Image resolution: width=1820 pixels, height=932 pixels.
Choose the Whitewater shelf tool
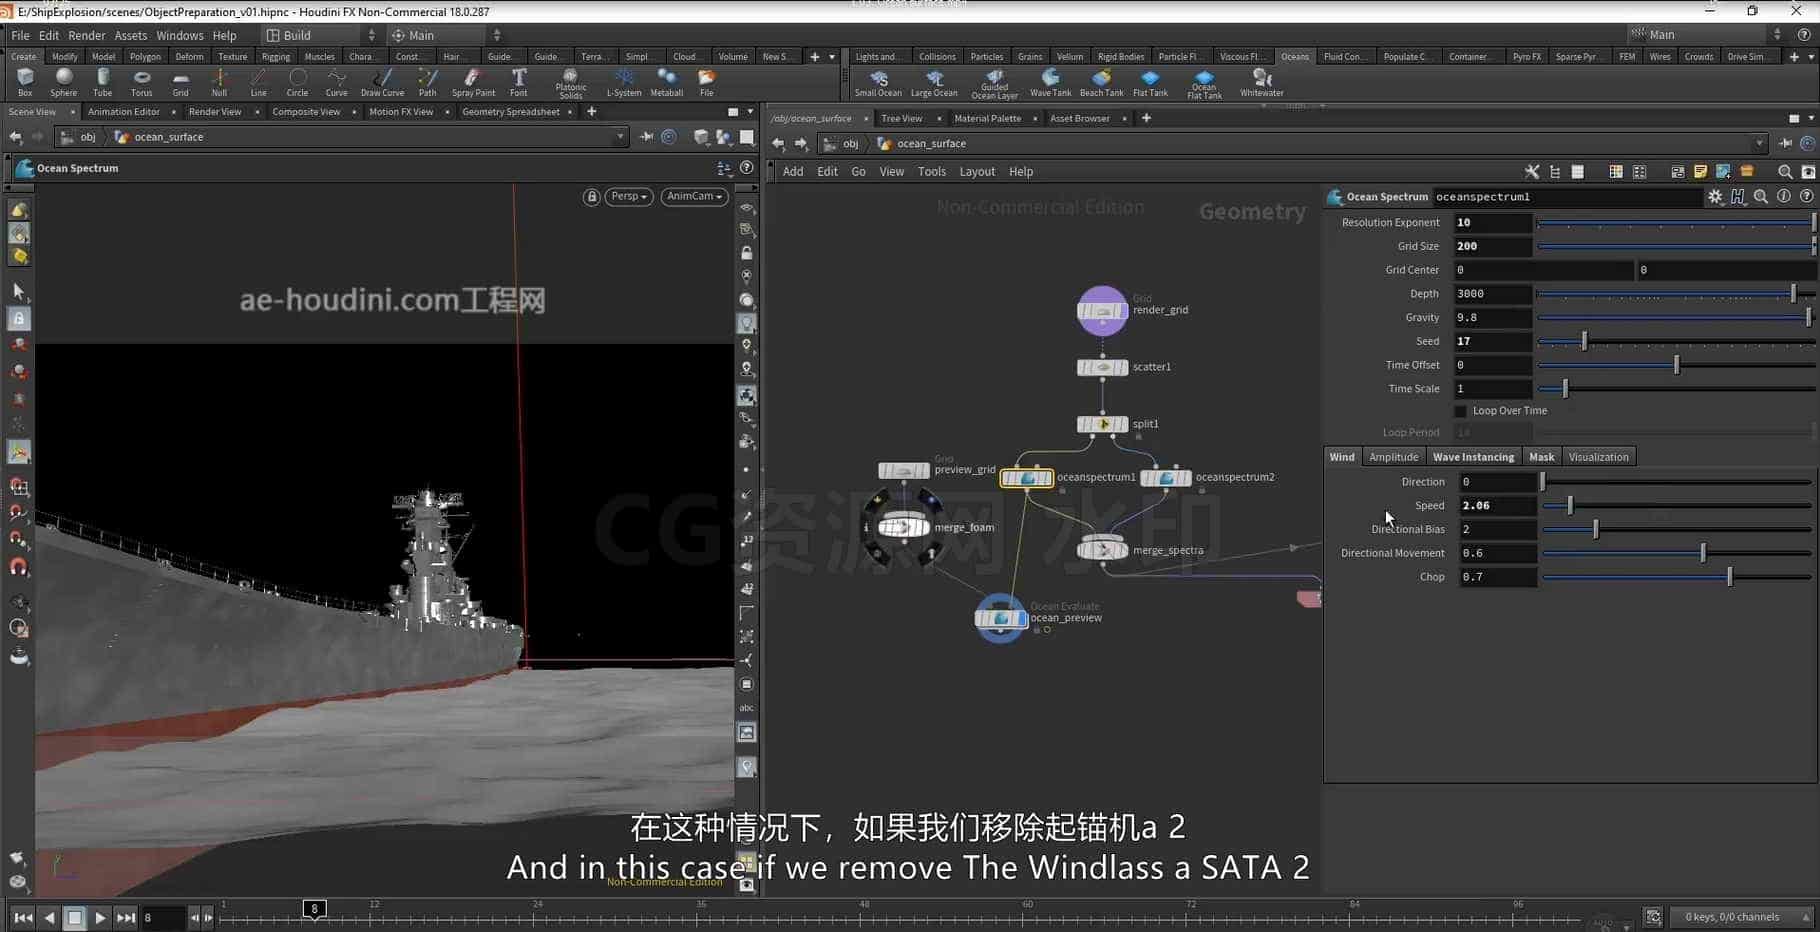(1262, 82)
